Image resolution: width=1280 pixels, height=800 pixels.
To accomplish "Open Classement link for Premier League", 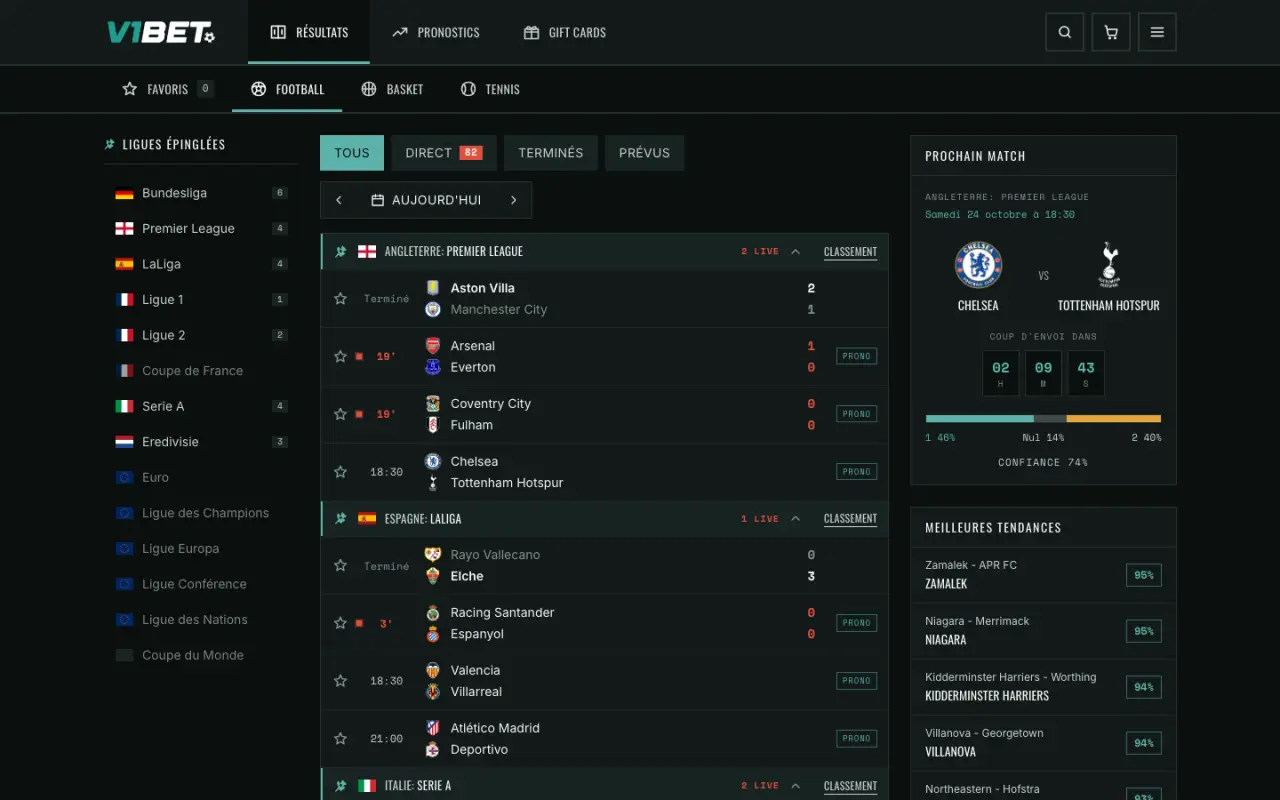I will 850,252.
